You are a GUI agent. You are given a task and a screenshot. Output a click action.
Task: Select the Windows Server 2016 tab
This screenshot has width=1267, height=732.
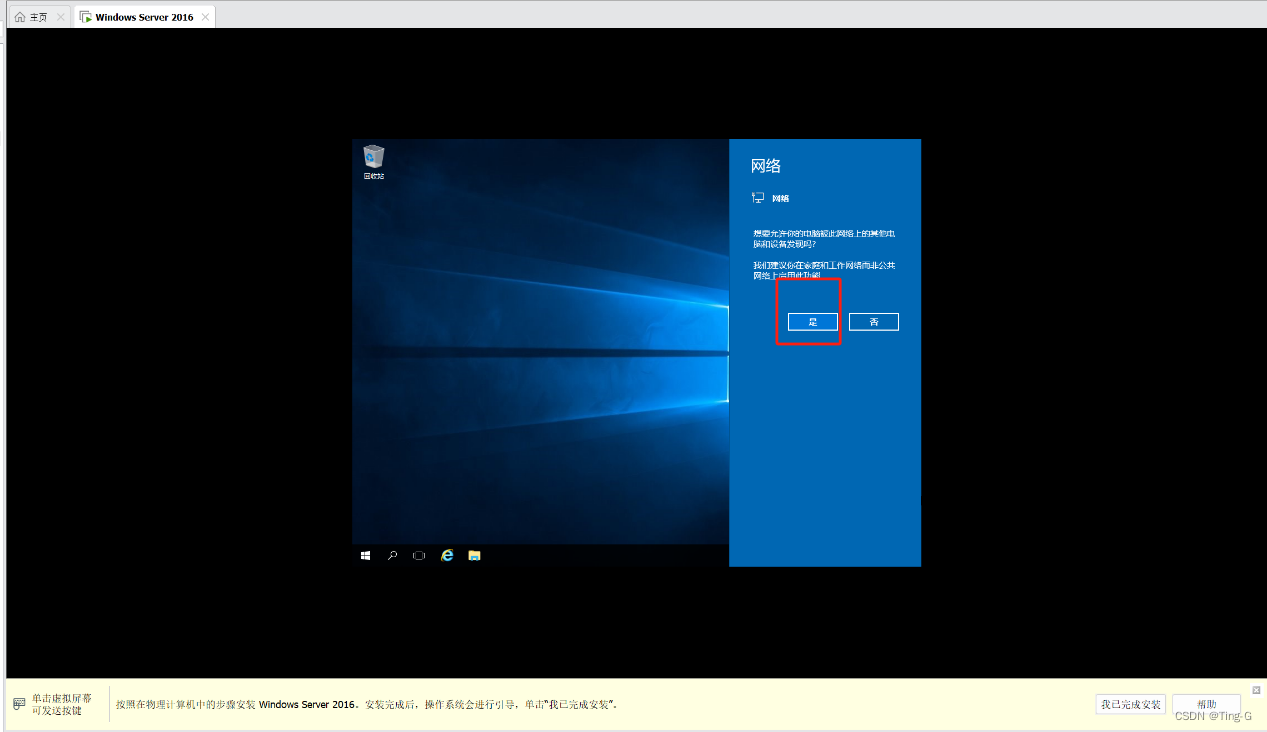tap(145, 17)
